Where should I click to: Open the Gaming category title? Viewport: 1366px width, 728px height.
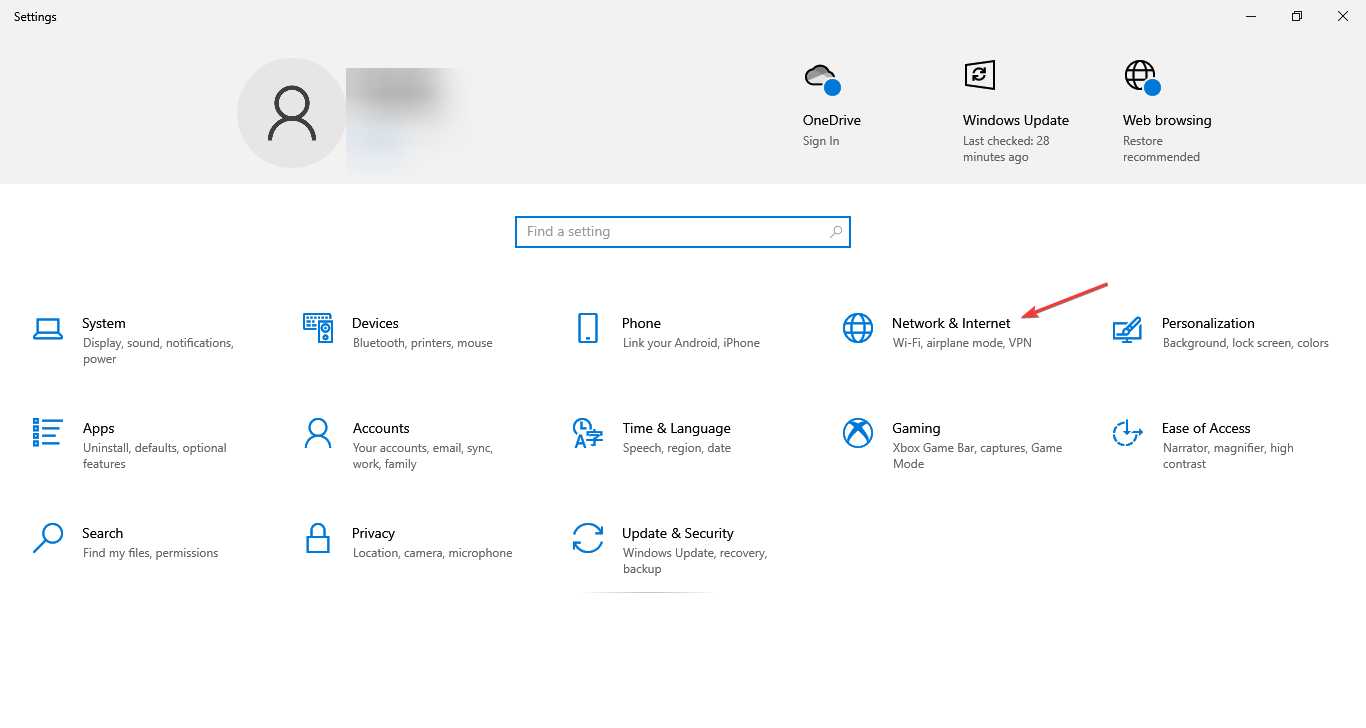[x=917, y=428]
